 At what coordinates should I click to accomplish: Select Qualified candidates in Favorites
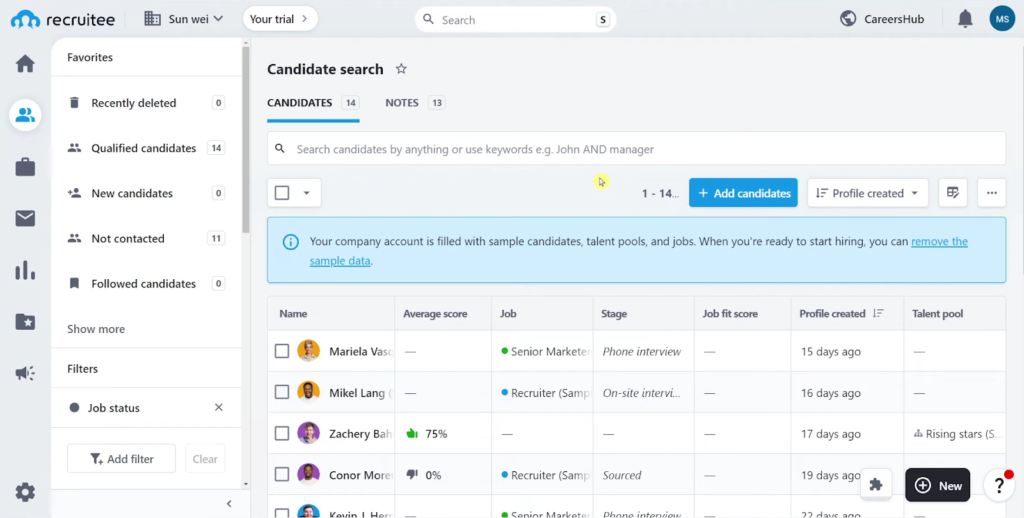pyautogui.click(x=143, y=148)
